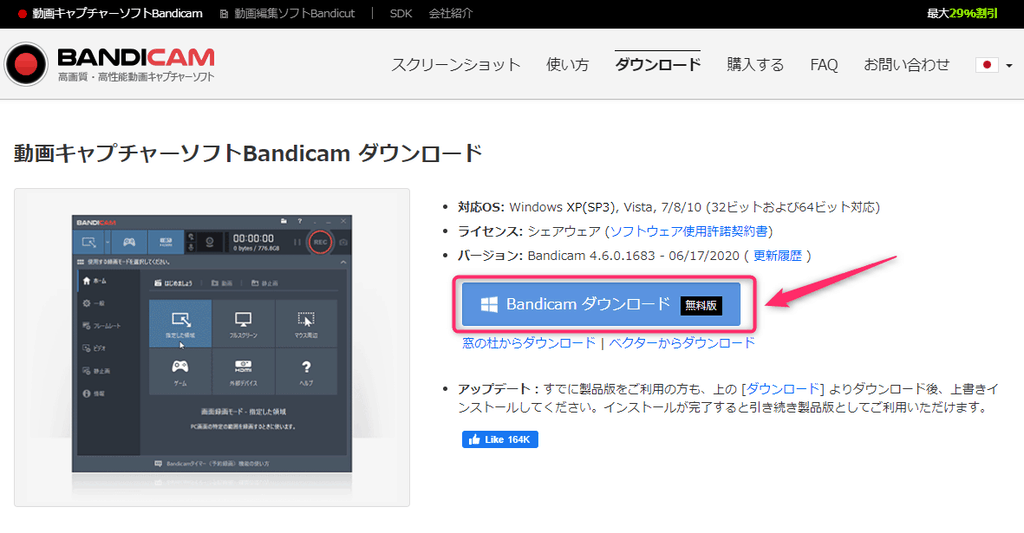
Task: Click the pause icon beside REC in preview
Action: [x=297, y=242]
